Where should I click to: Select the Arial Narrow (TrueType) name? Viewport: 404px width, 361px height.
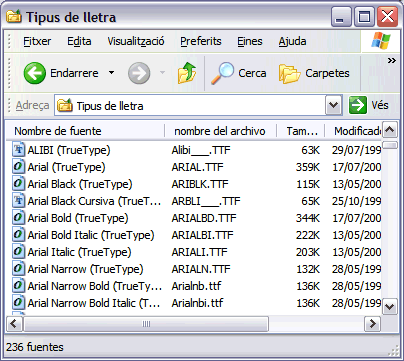[85, 269]
